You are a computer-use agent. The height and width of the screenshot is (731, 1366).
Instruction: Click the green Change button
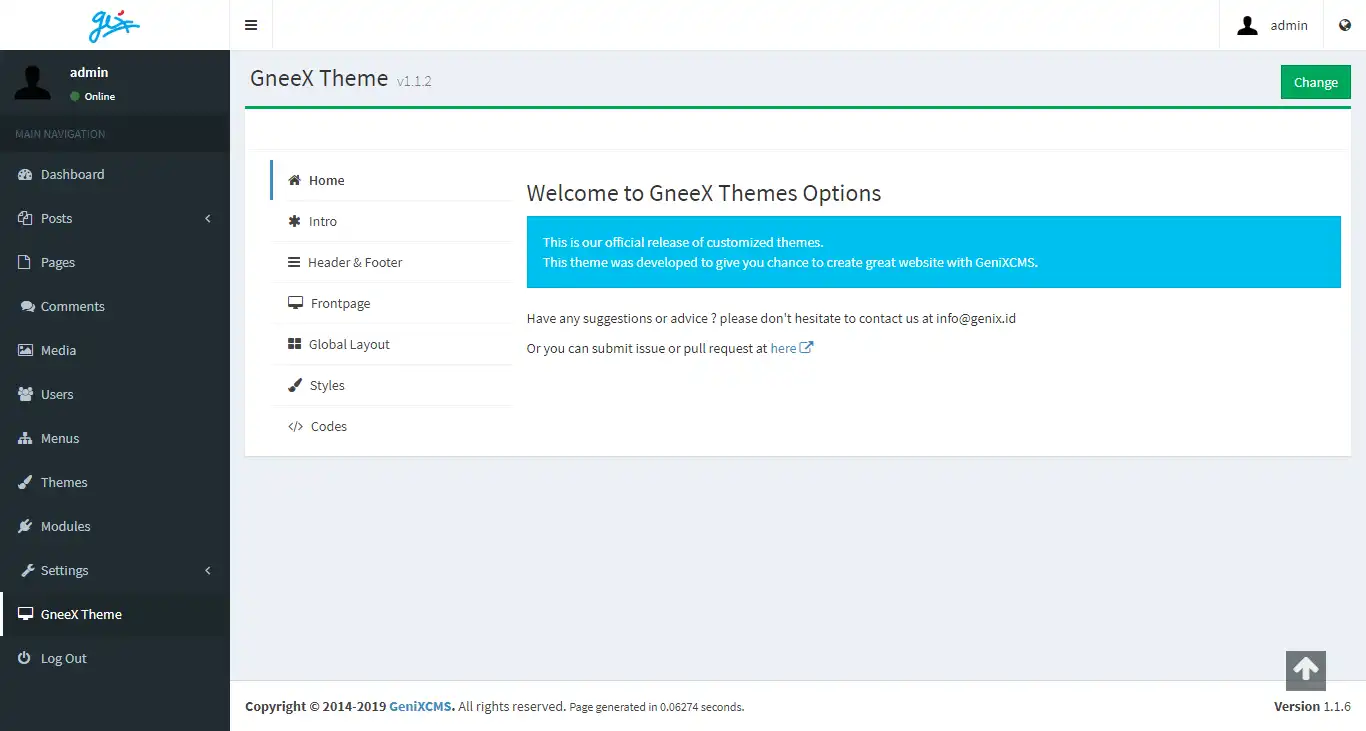click(1315, 82)
